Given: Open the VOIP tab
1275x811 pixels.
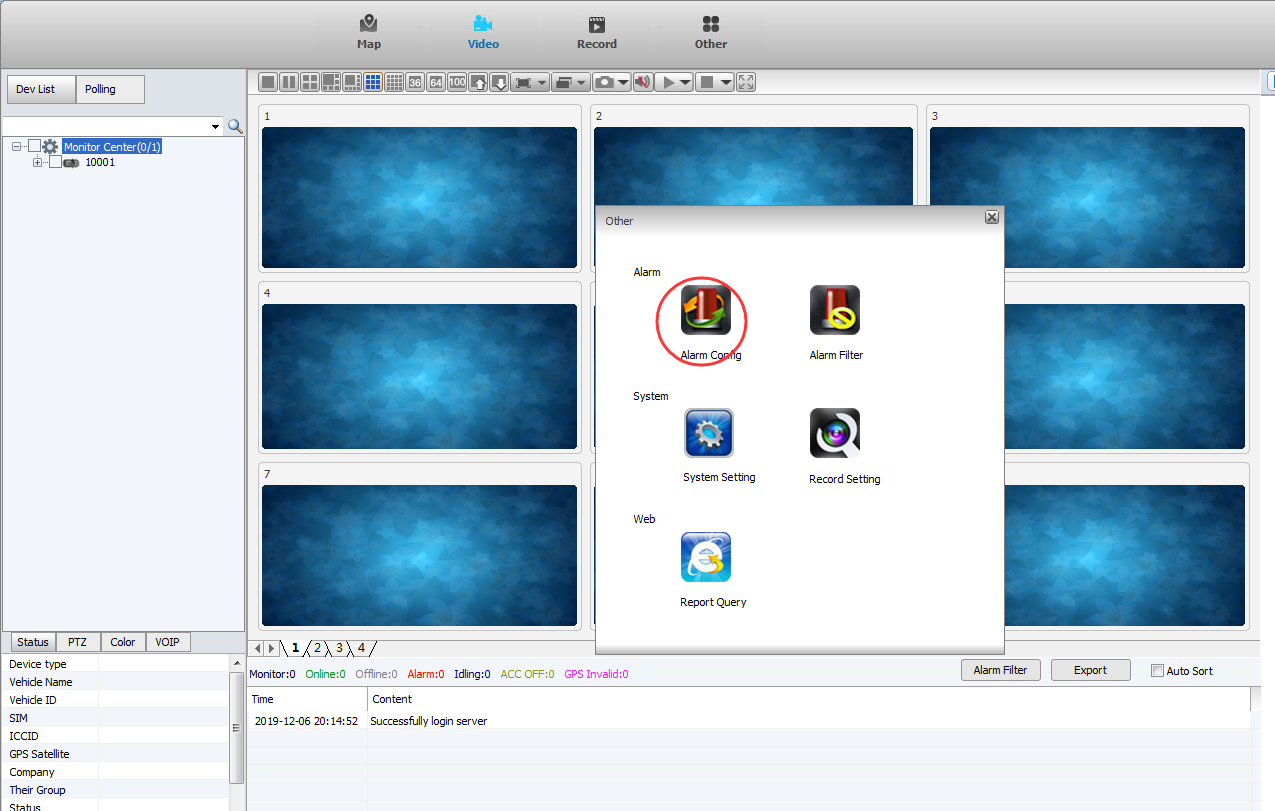Looking at the screenshot, I should pos(168,642).
